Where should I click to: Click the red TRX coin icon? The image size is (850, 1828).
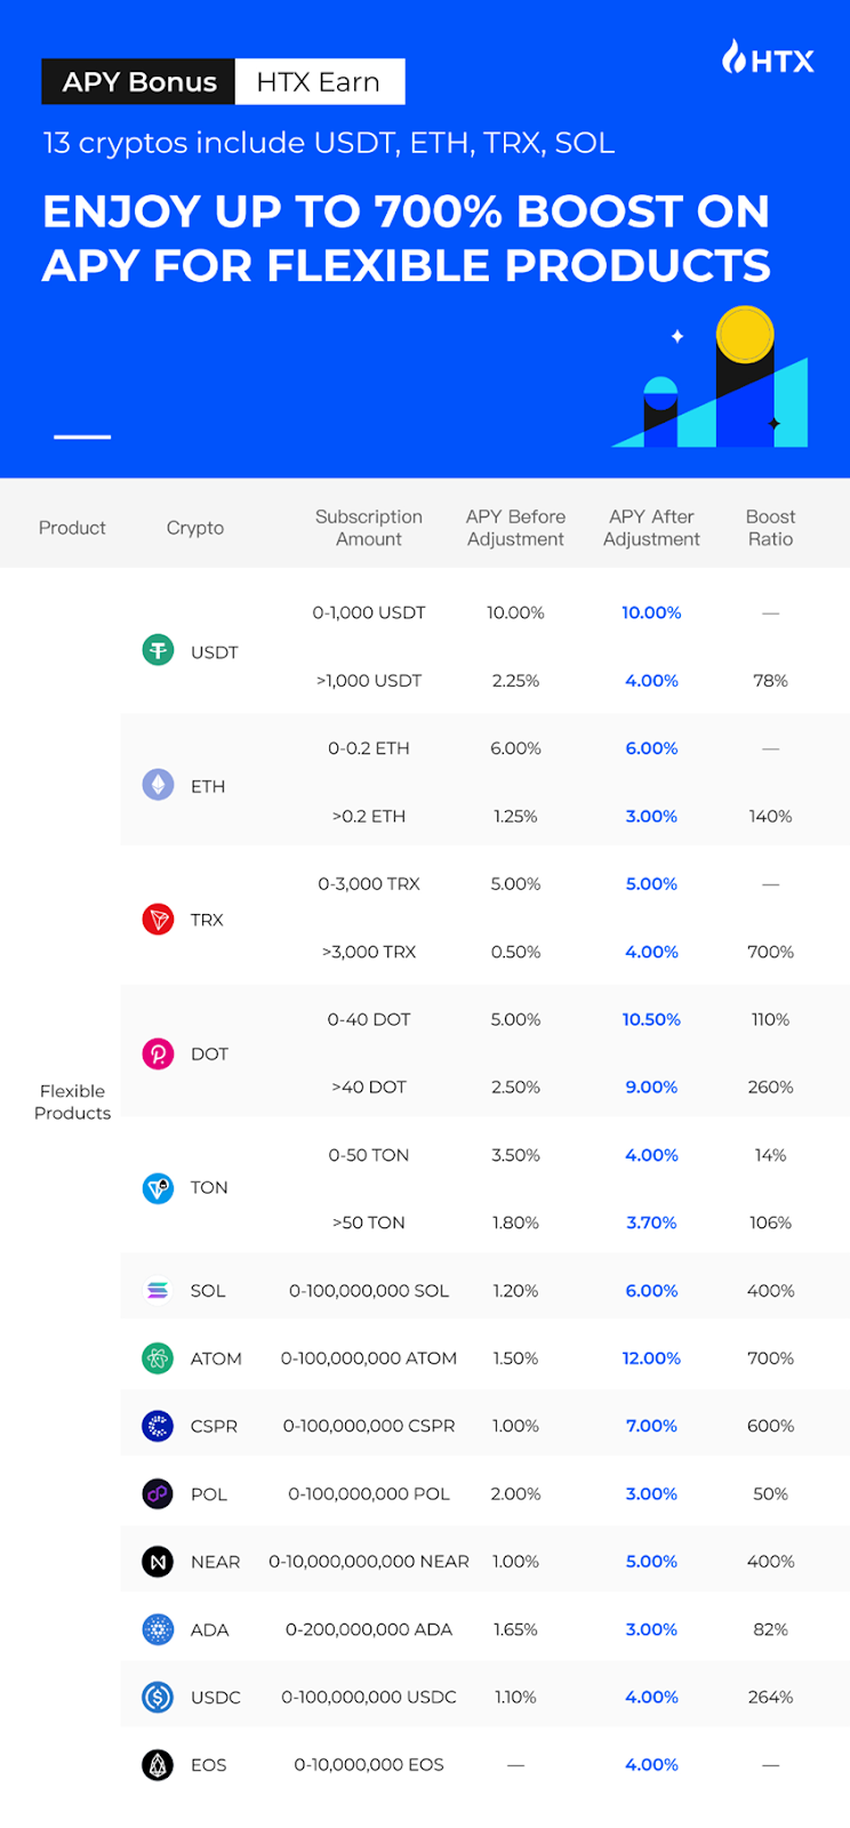[158, 919]
